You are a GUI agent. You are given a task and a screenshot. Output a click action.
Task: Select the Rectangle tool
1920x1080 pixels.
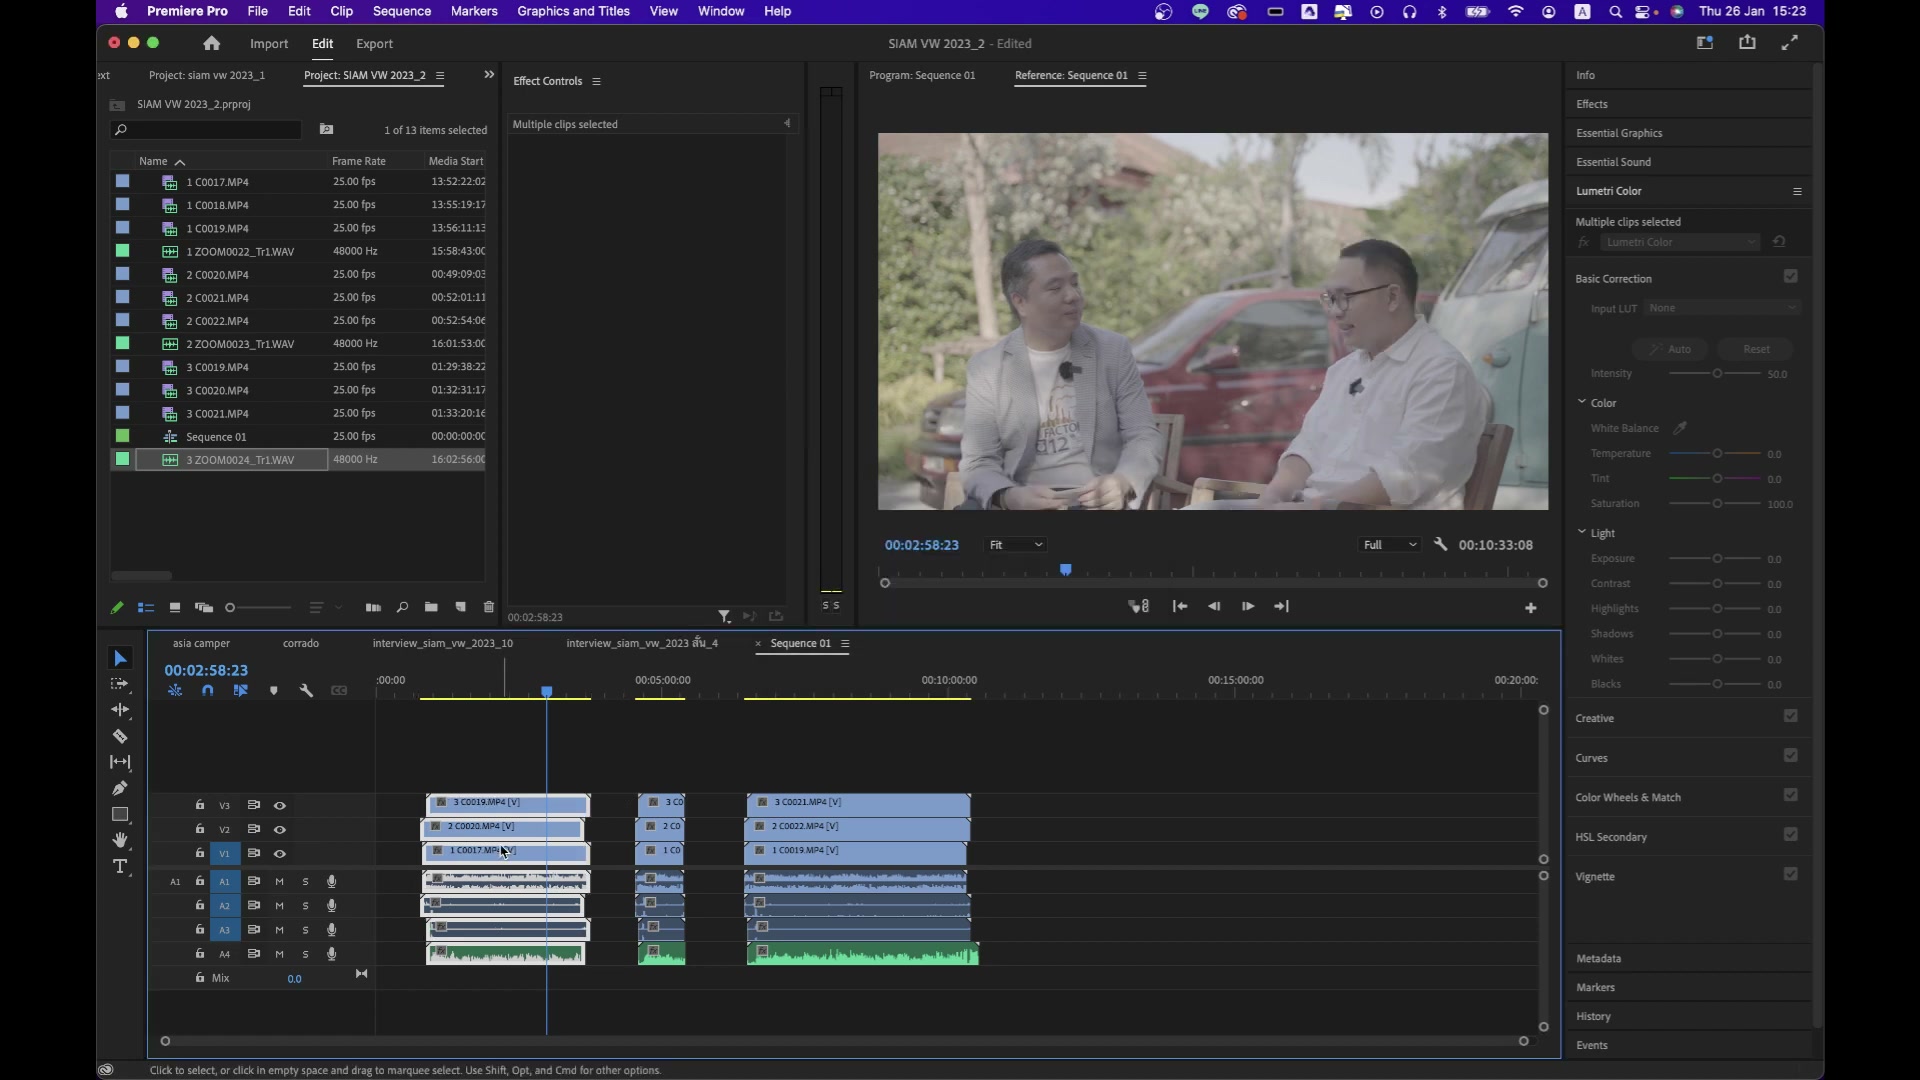tap(120, 814)
